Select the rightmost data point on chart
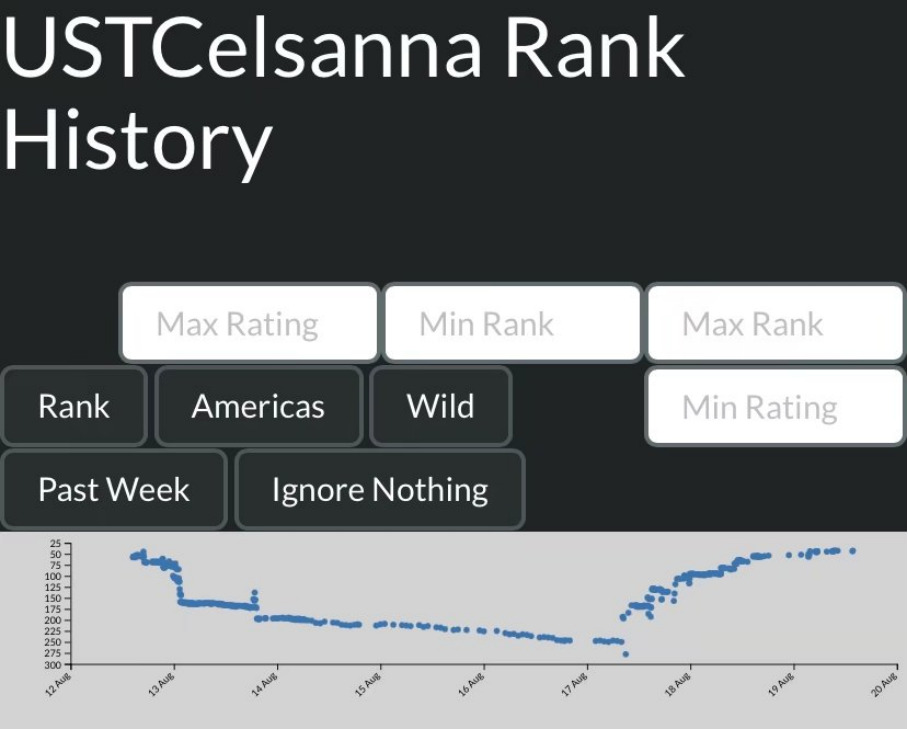This screenshot has height=729, width=908. click(852, 551)
